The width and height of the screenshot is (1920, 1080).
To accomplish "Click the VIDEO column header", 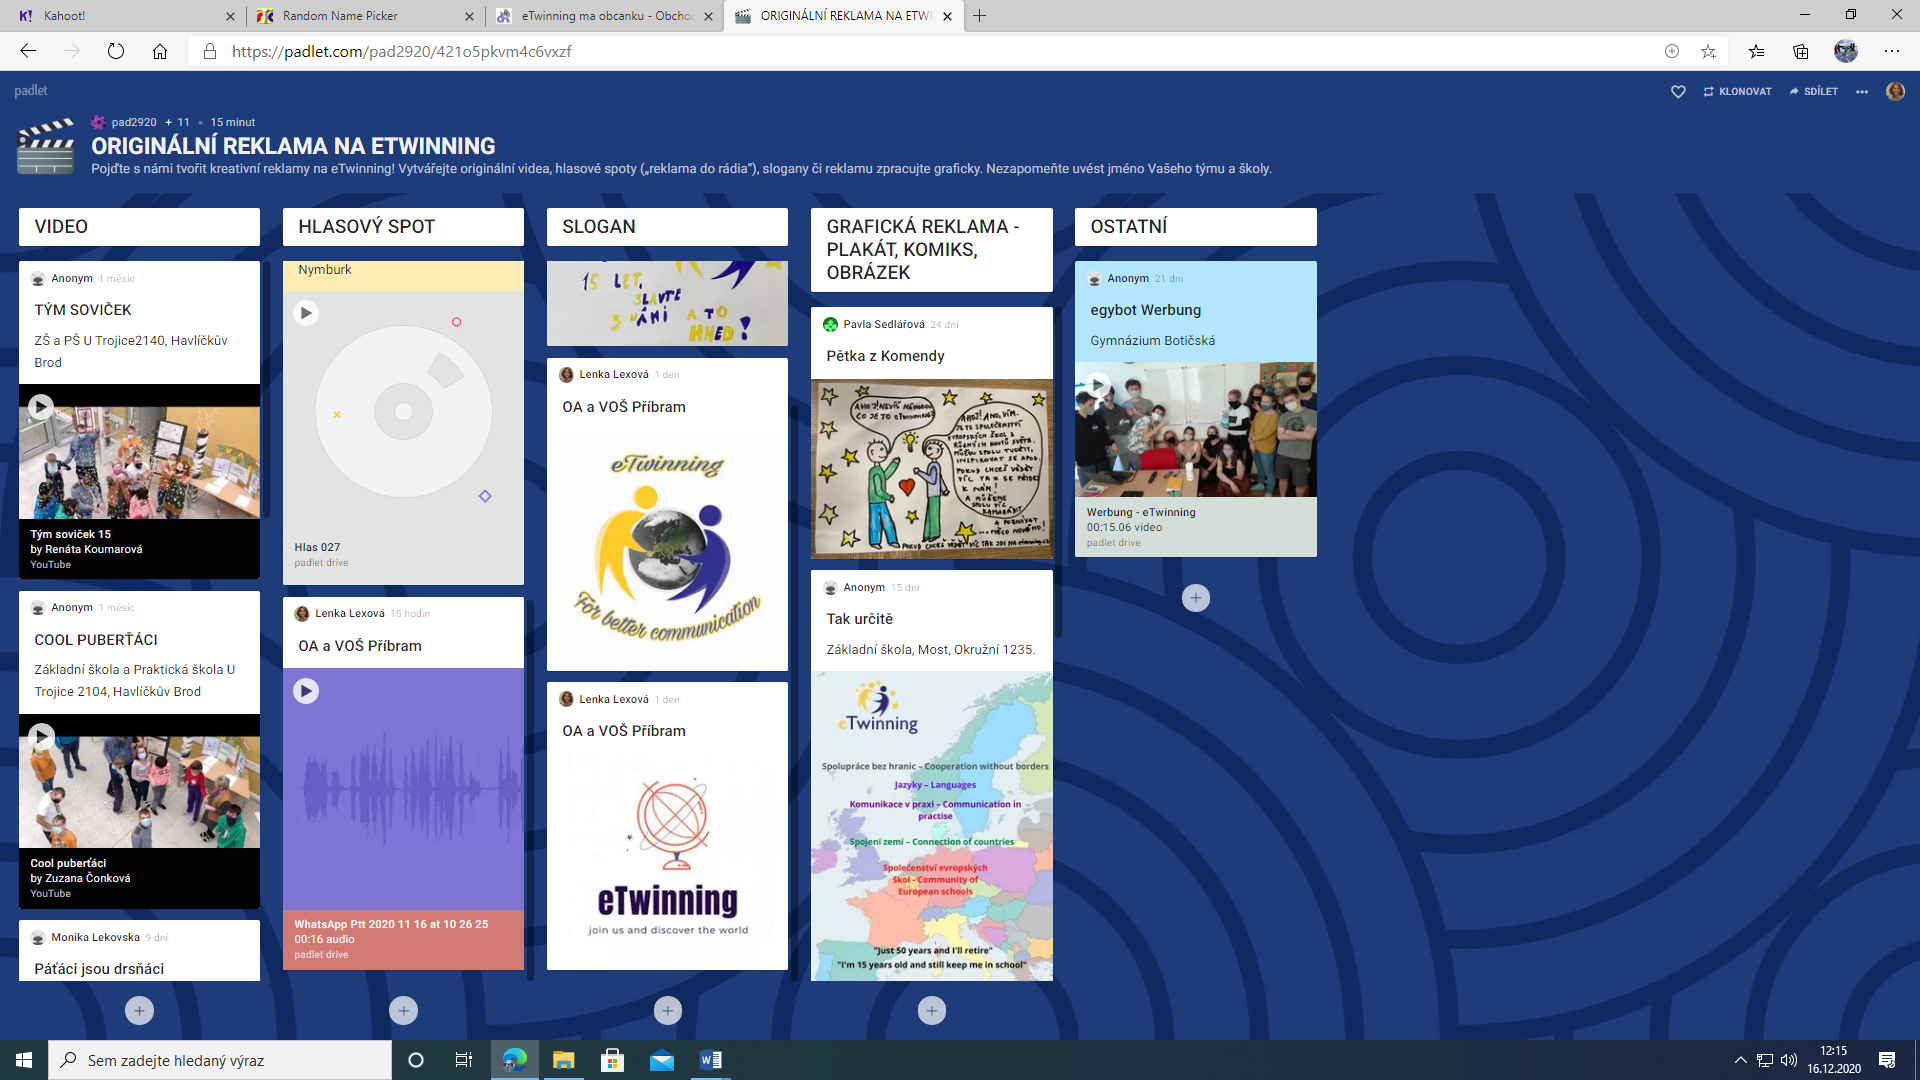I will click(139, 227).
